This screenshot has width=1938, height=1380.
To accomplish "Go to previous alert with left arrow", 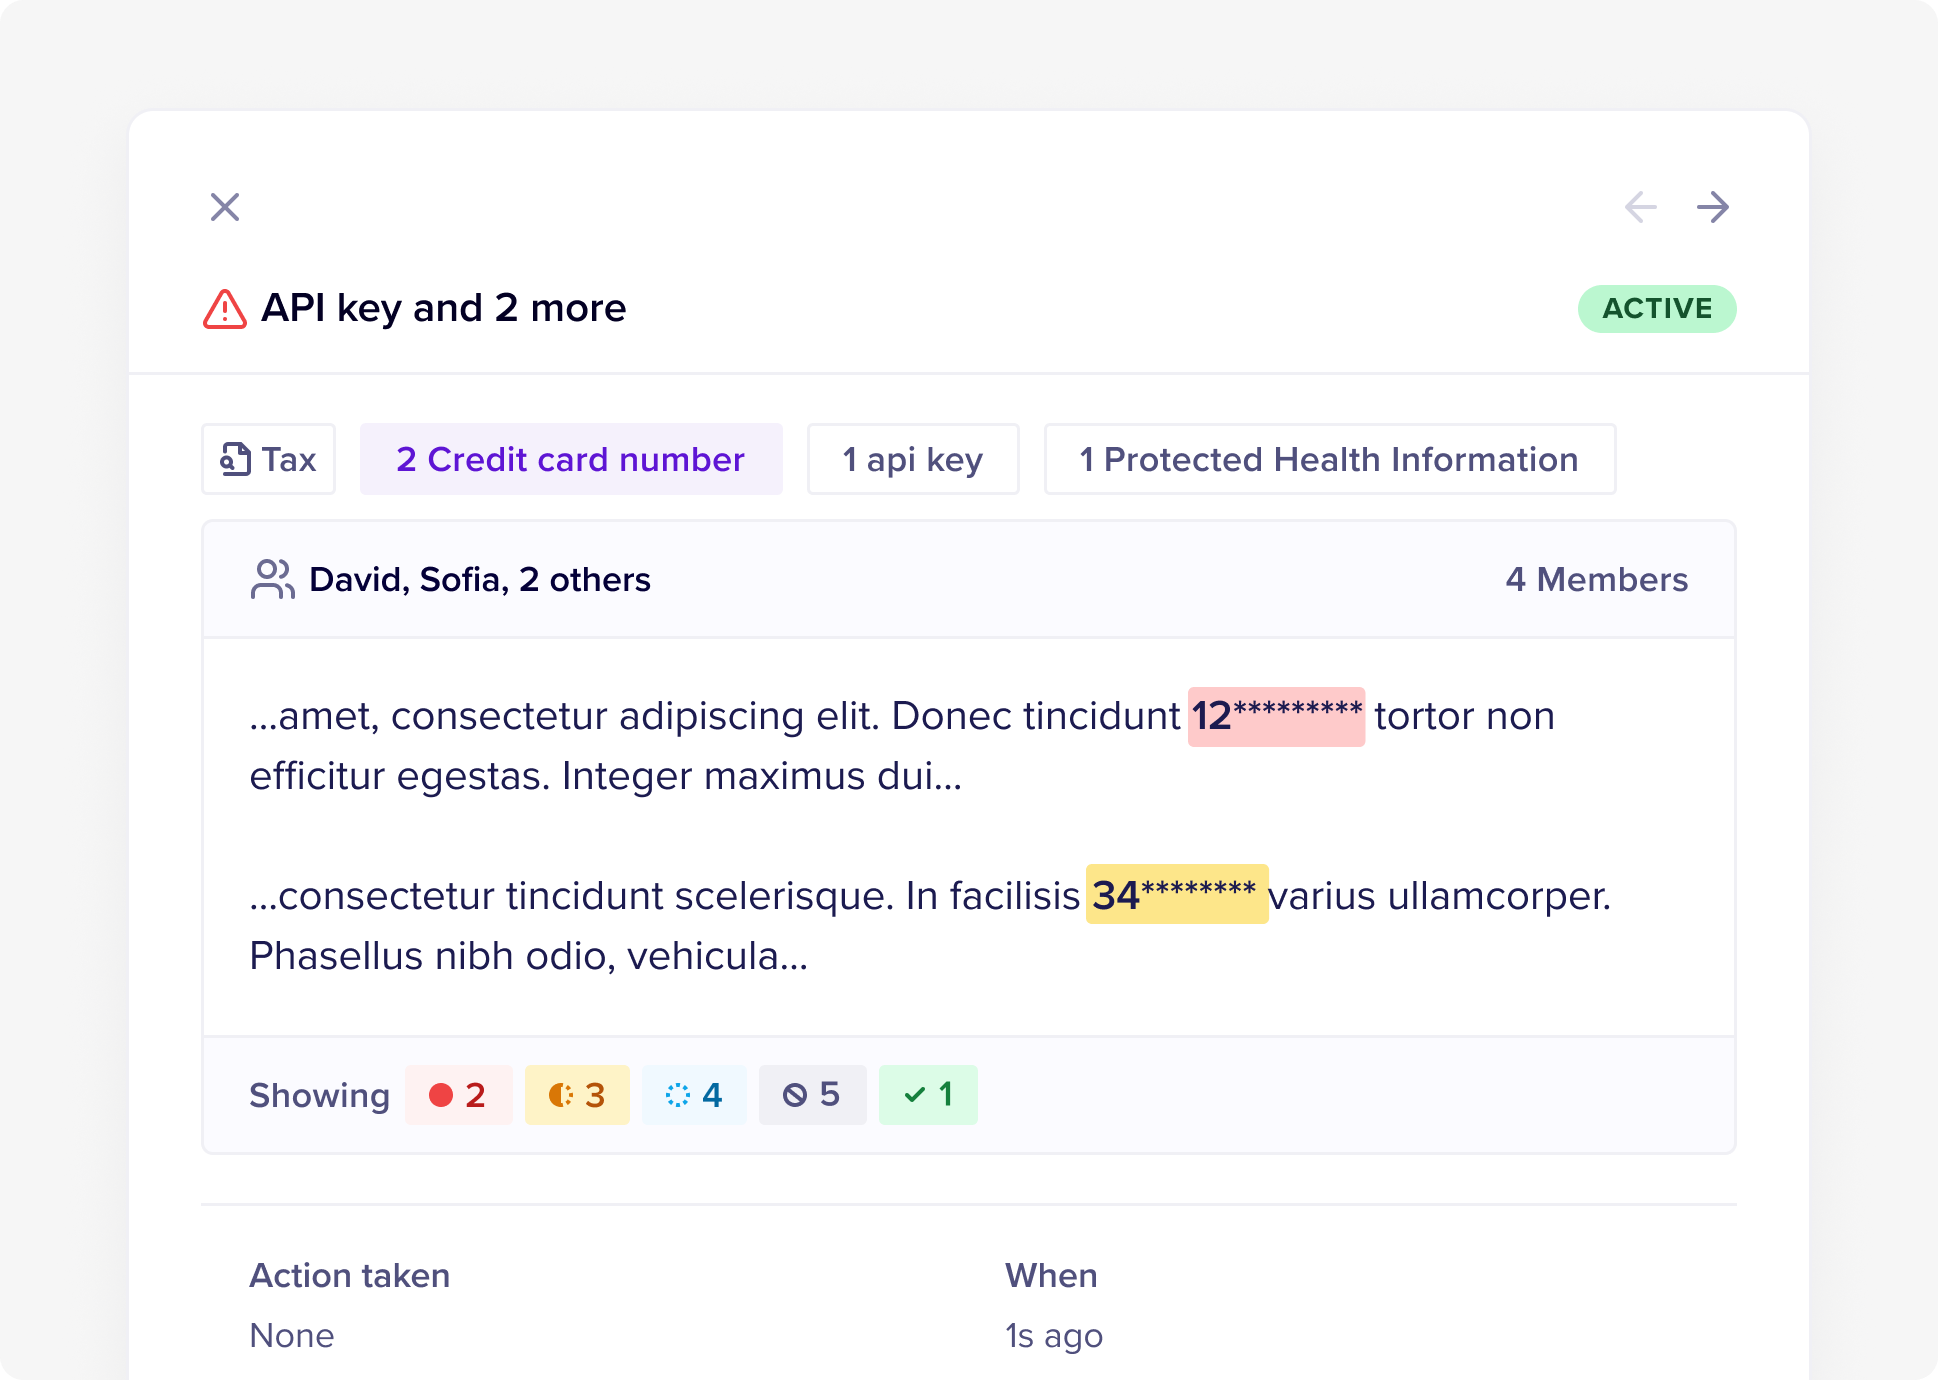I will (x=1640, y=207).
